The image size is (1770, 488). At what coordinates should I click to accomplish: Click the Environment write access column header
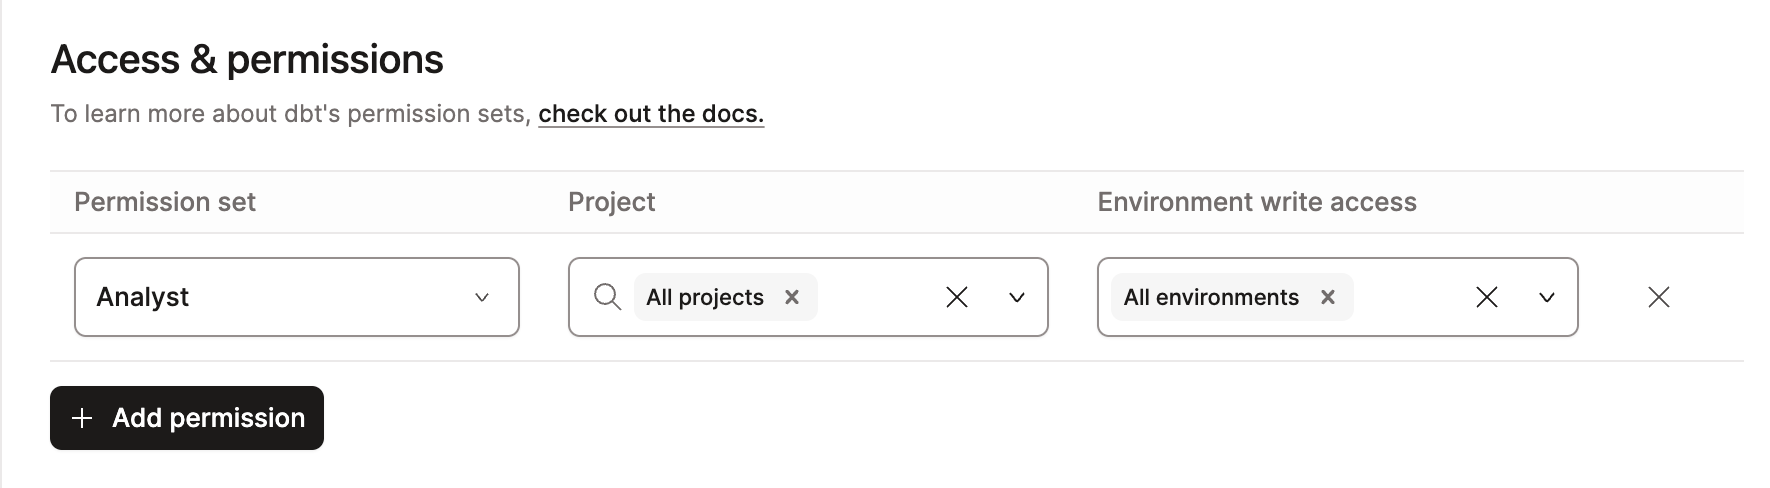click(1257, 202)
